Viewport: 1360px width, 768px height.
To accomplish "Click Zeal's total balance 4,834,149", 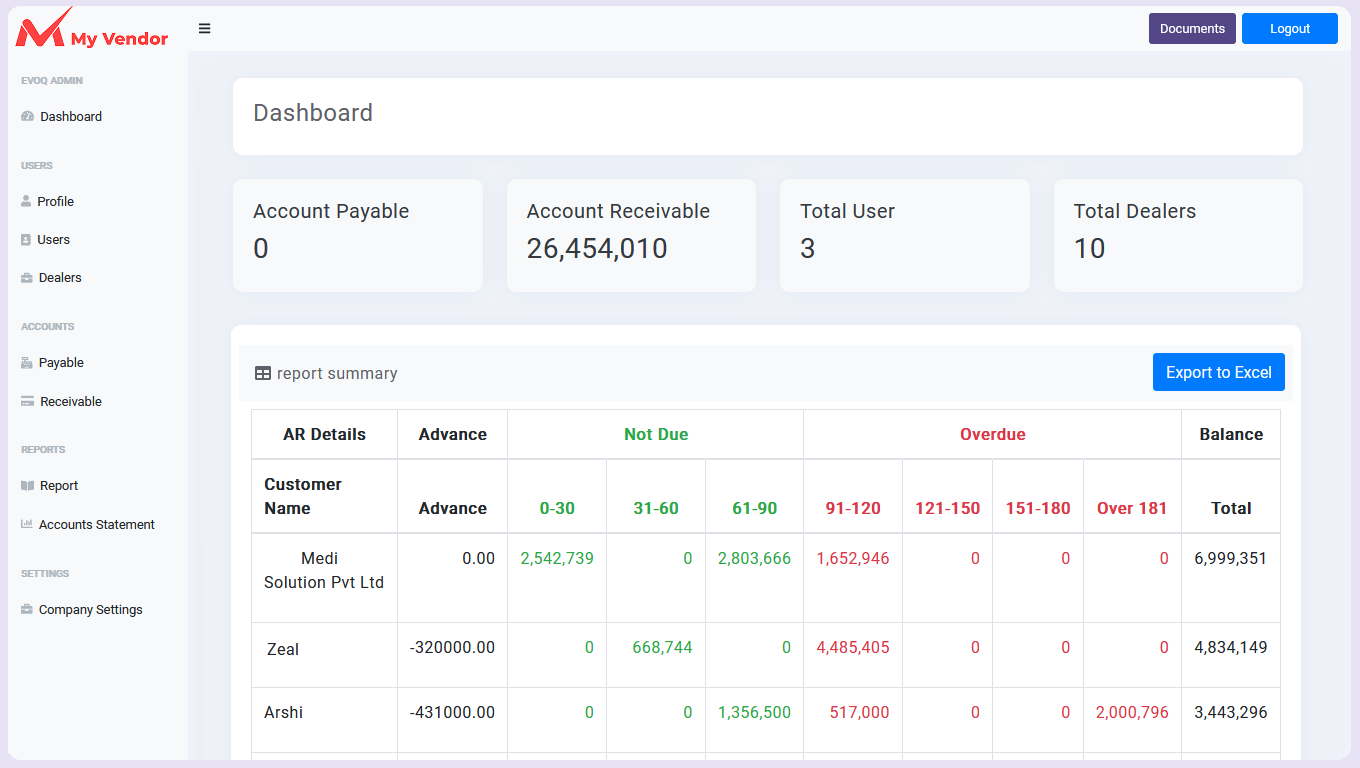I will tap(1230, 648).
